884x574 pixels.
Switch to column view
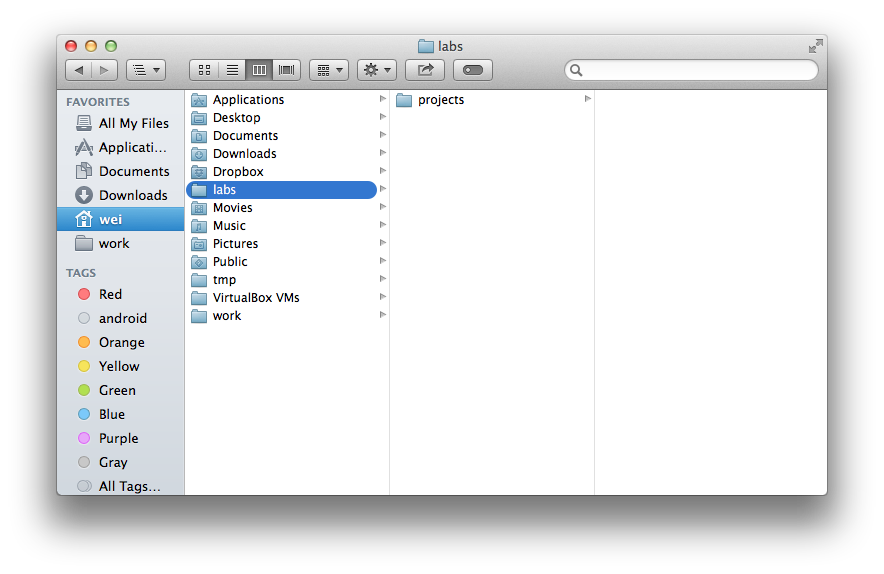[259, 70]
